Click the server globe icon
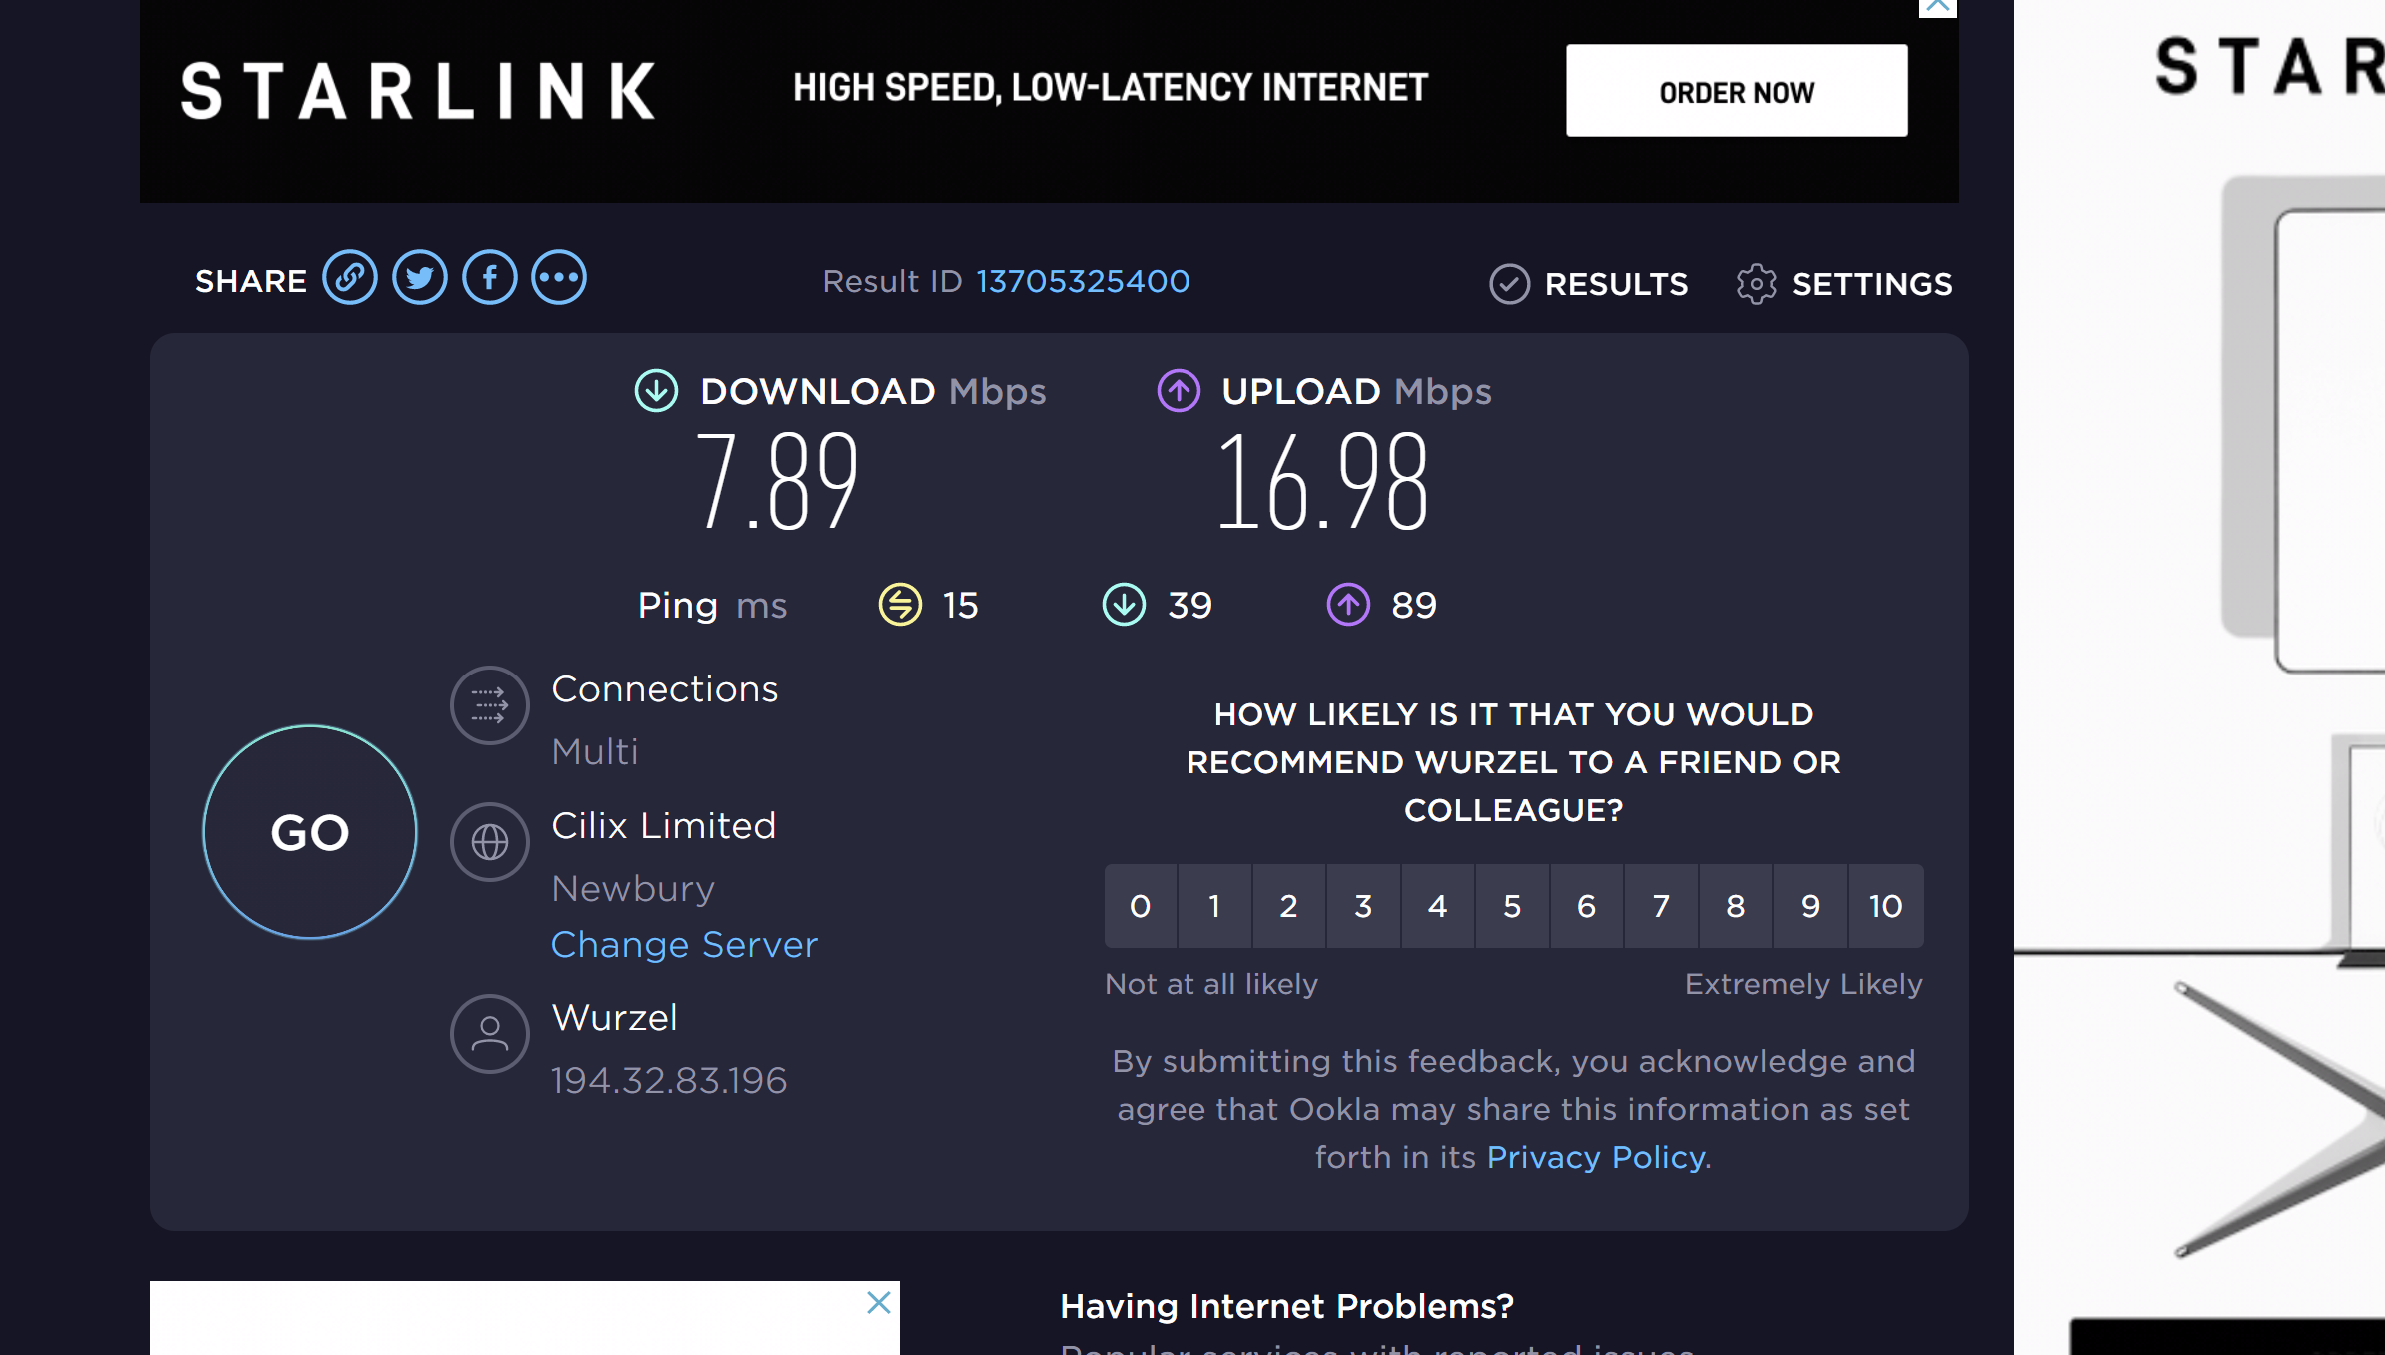This screenshot has height=1355, width=2385. pyautogui.click(x=489, y=842)
